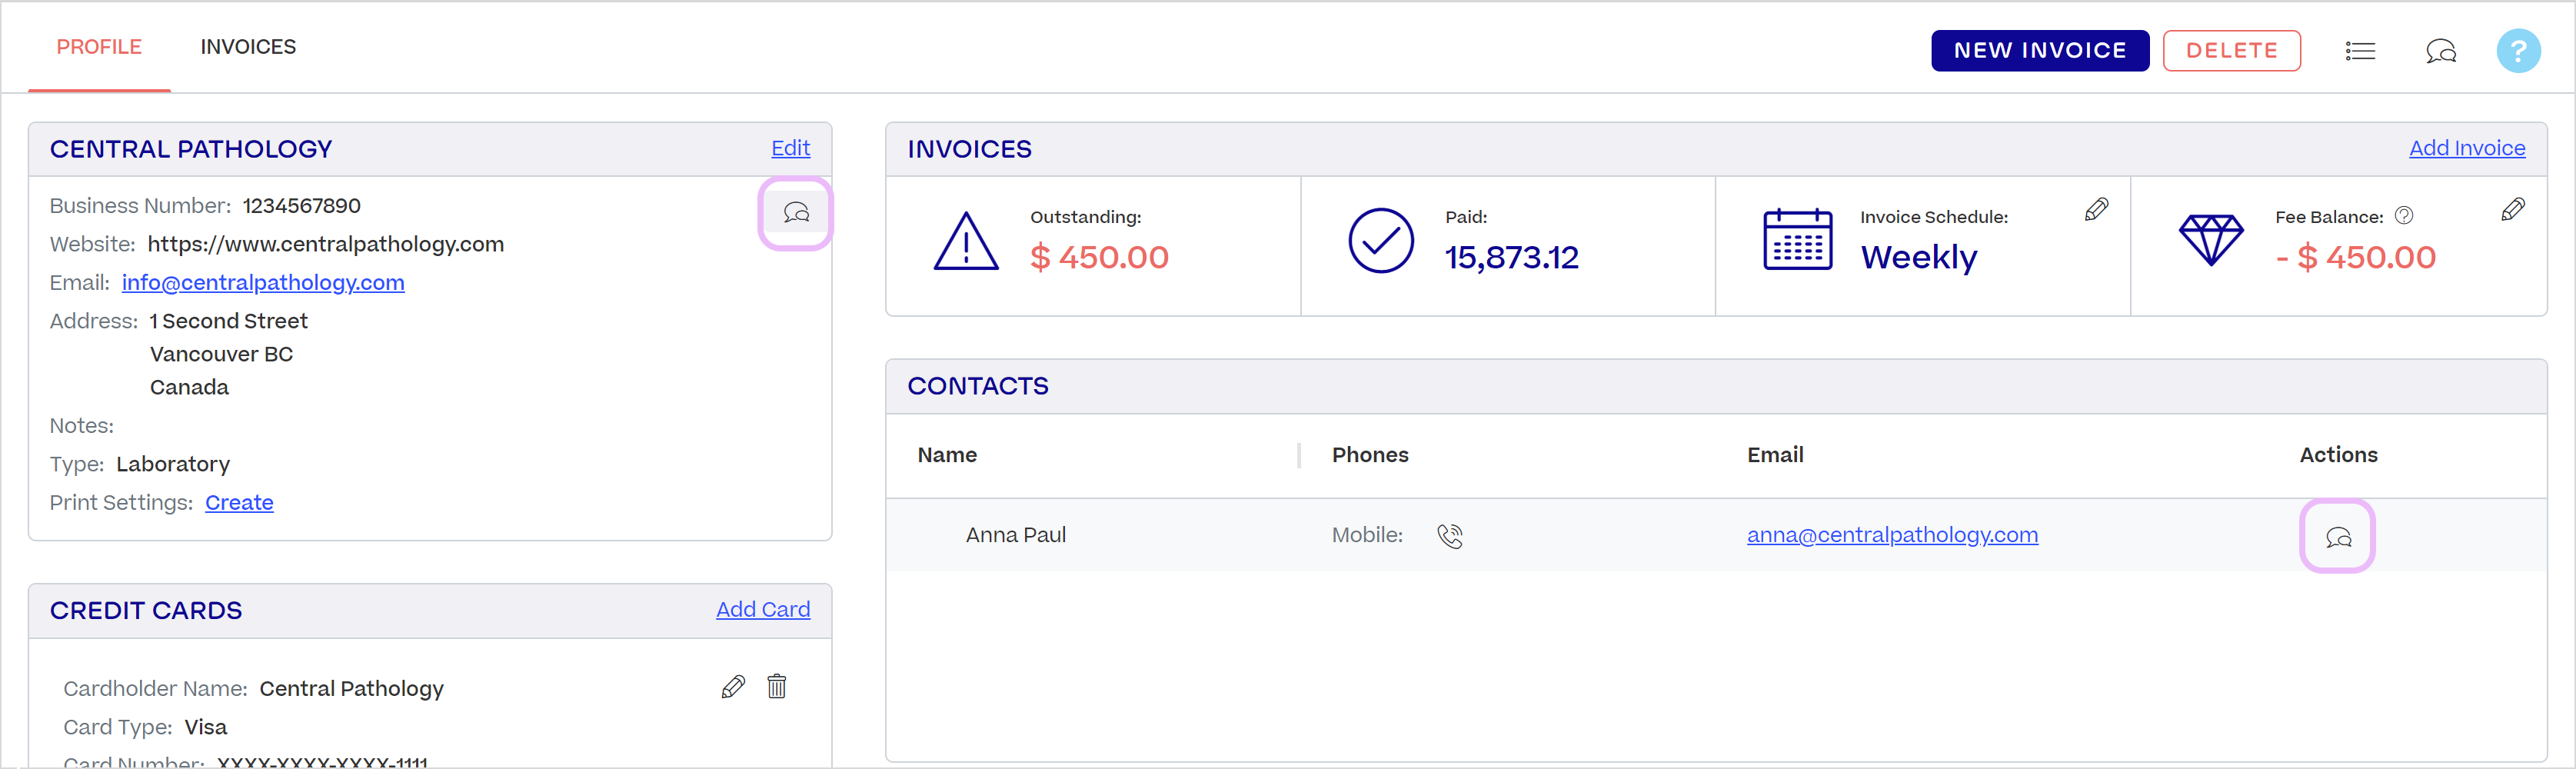Open anna@centralpathology.com email link
The image size is (2576, 769).
pyautogui.click(x=1892, y=535)
